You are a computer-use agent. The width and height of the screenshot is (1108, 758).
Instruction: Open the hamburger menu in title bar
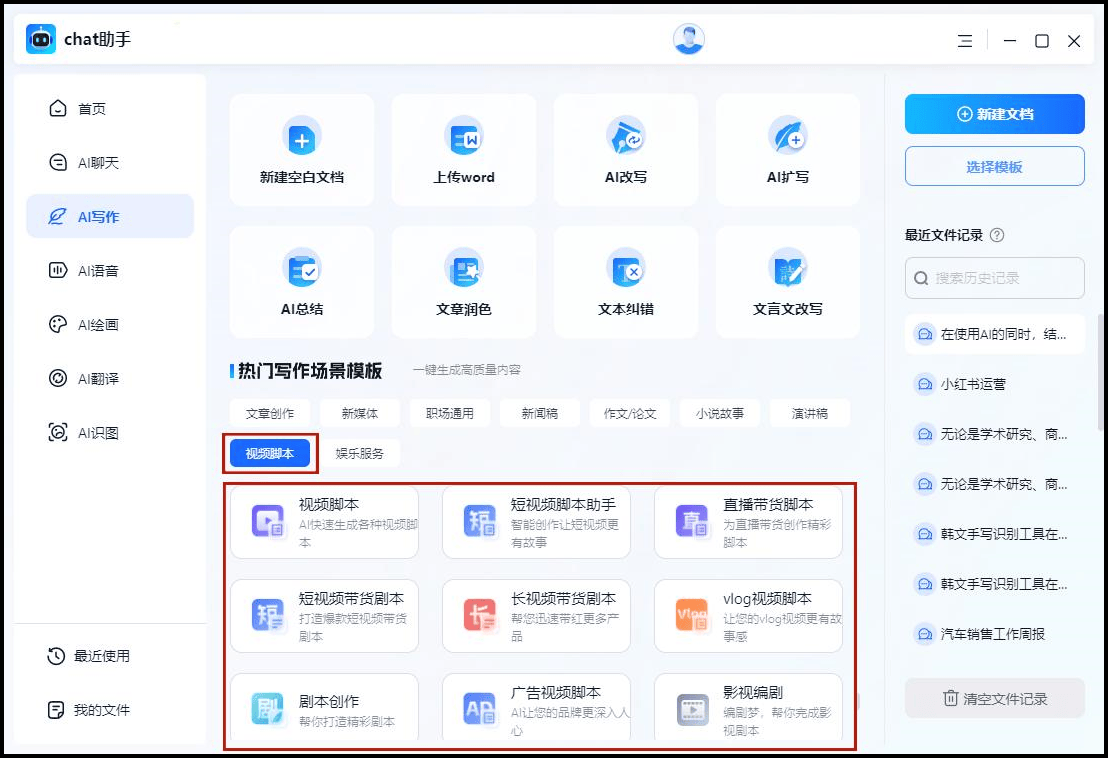(x=965, y=41)
